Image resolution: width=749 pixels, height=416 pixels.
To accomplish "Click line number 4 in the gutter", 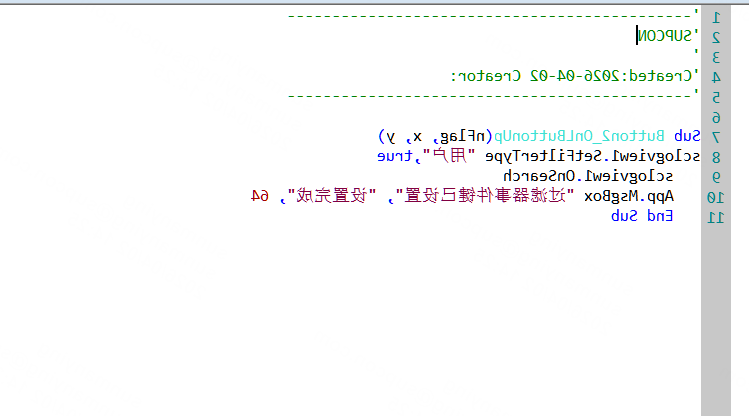I will click(716, 78).
